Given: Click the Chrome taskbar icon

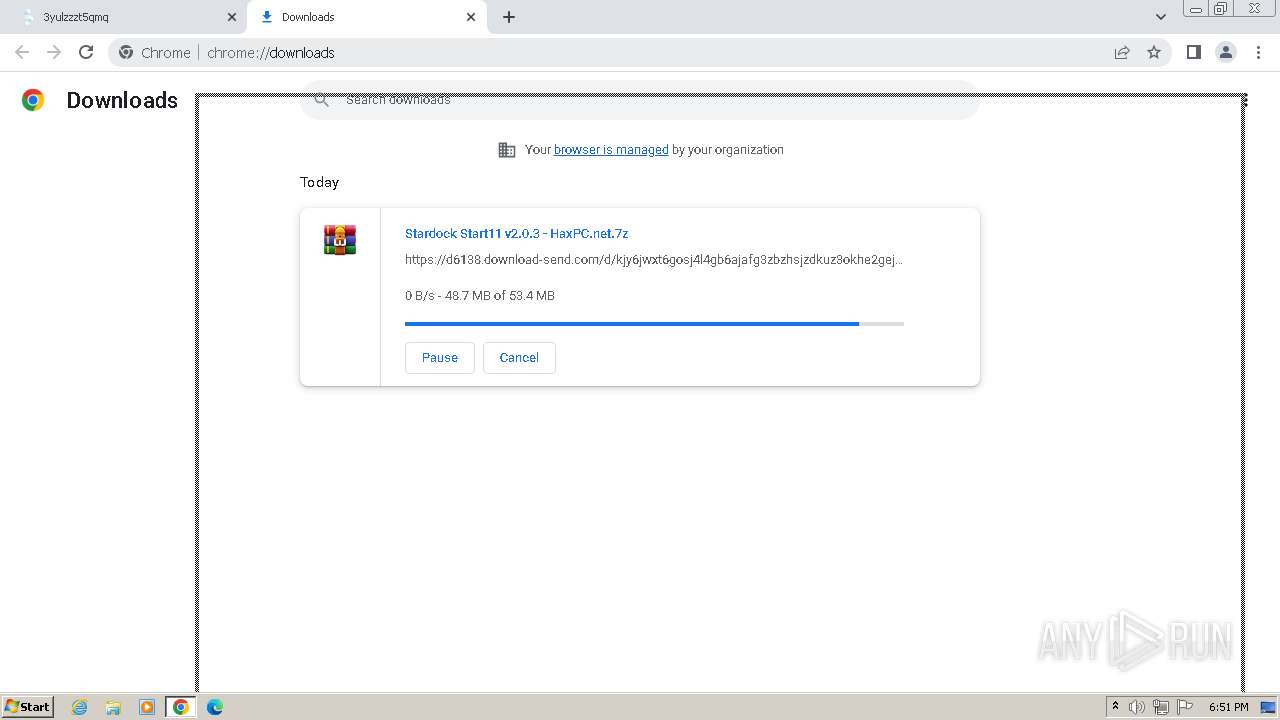Looking at the screenshot, I should point(181,707).
